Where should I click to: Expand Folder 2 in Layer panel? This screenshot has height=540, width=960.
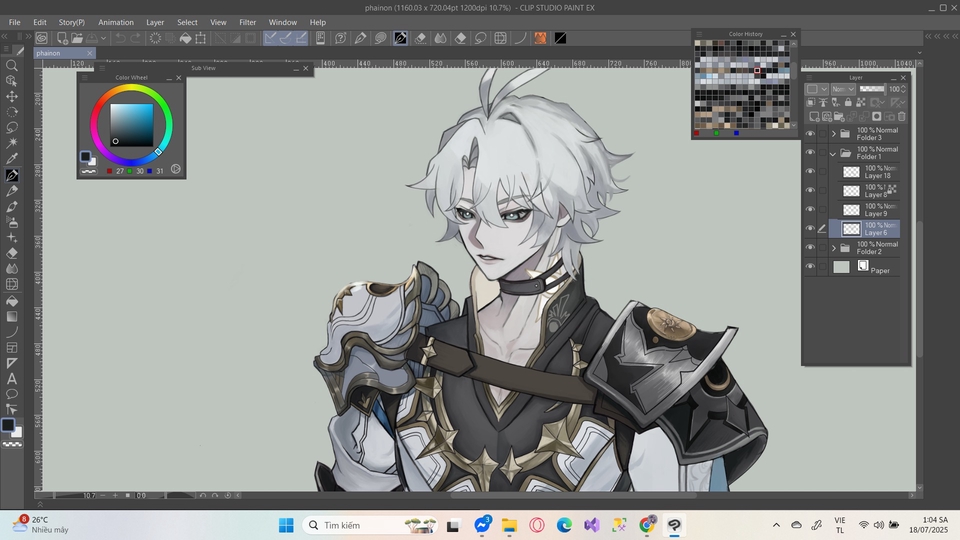tap(833, 248)
